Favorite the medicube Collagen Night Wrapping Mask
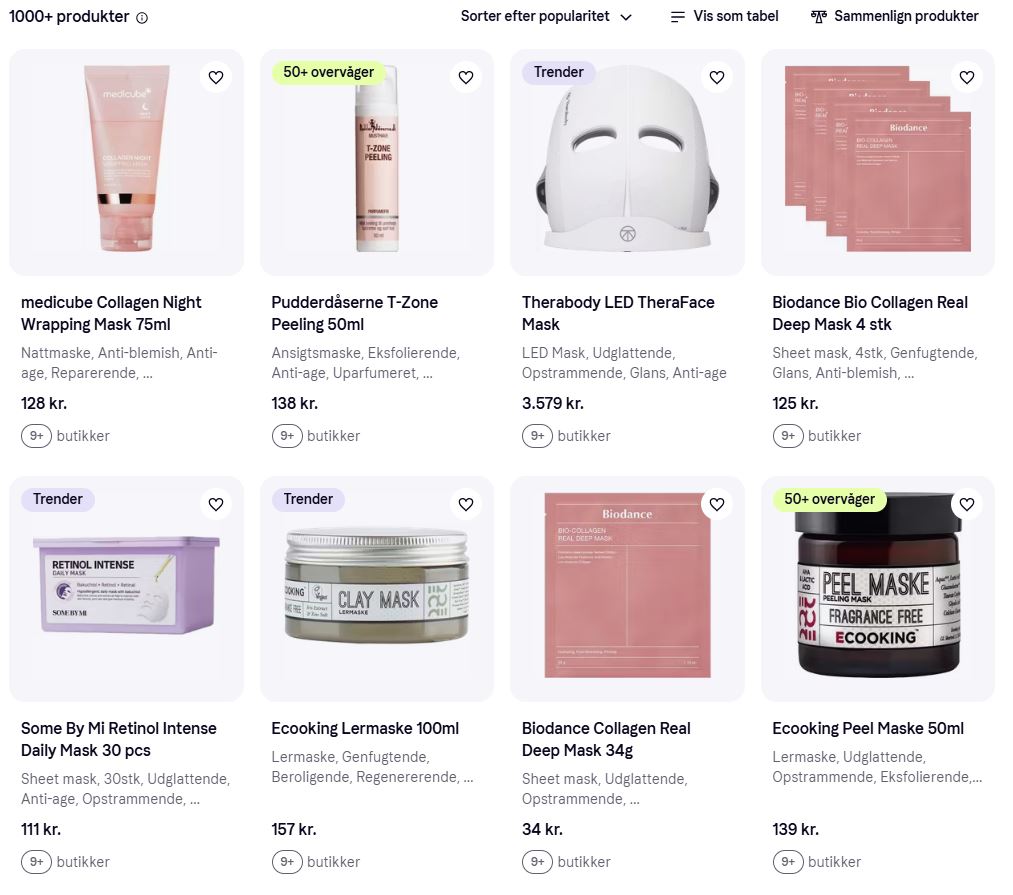 pyautogui.click(x=216, y=78)
